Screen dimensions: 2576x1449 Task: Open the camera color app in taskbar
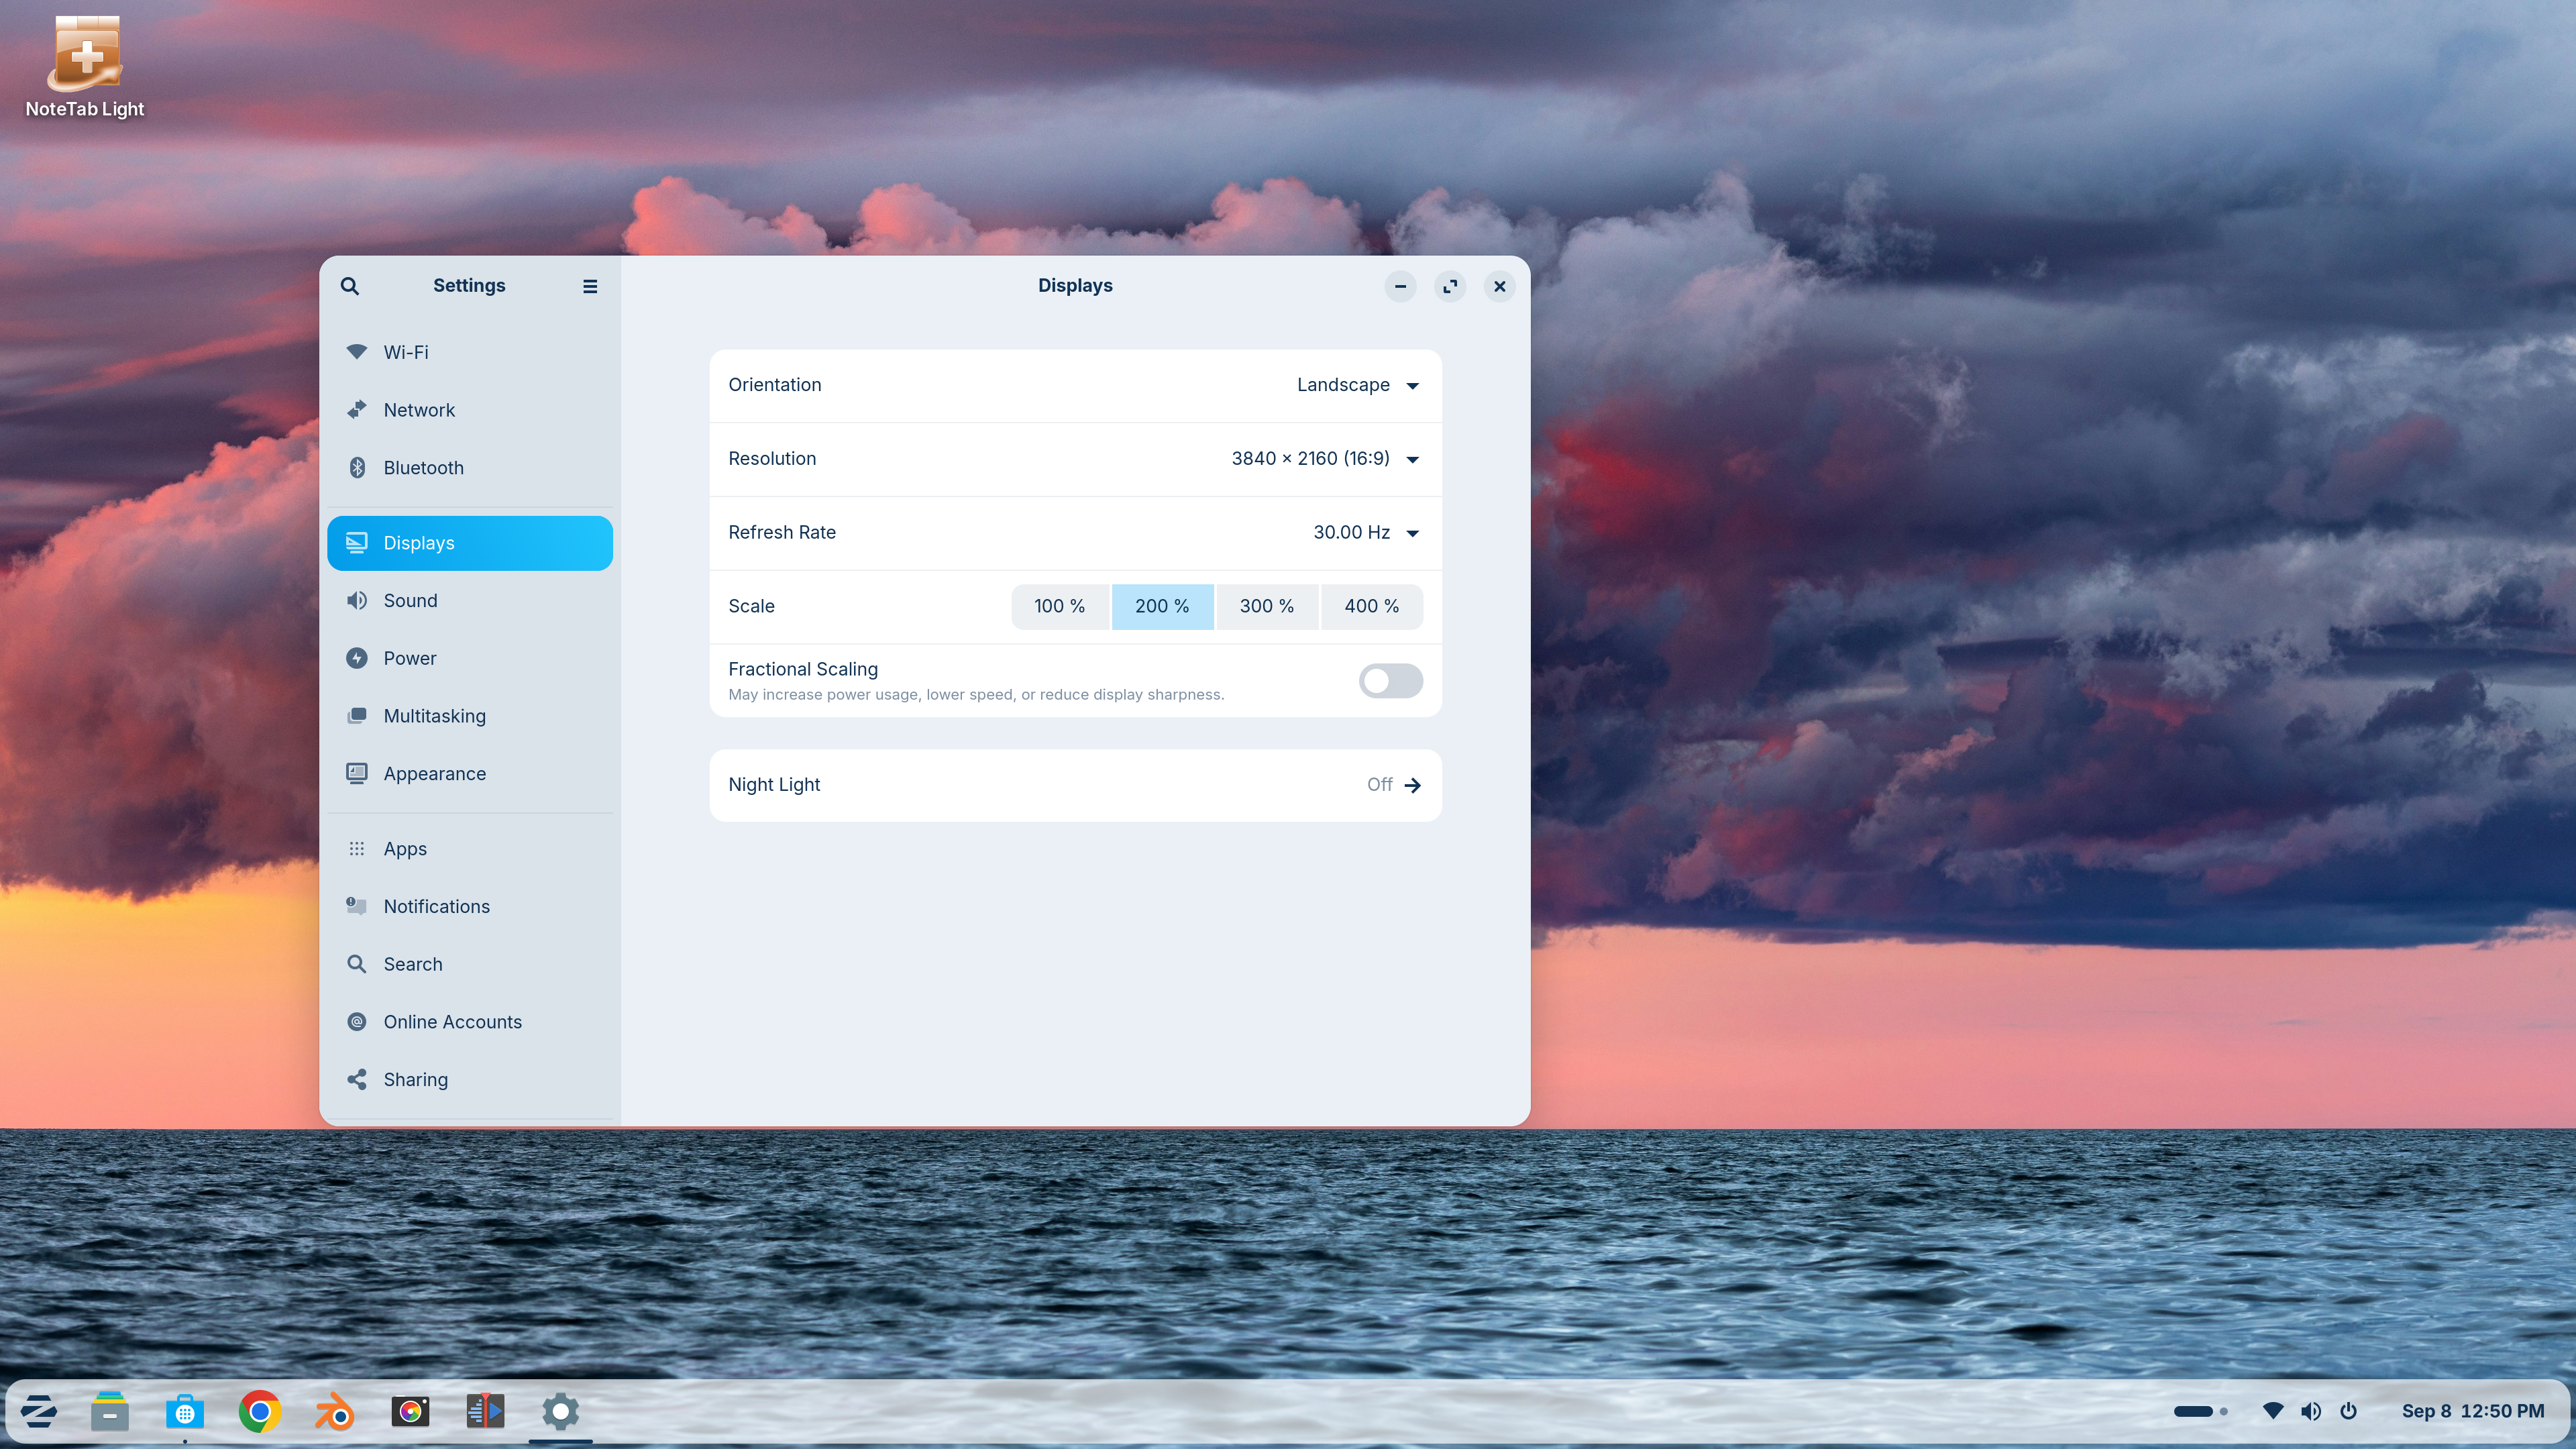point(410,1411)
